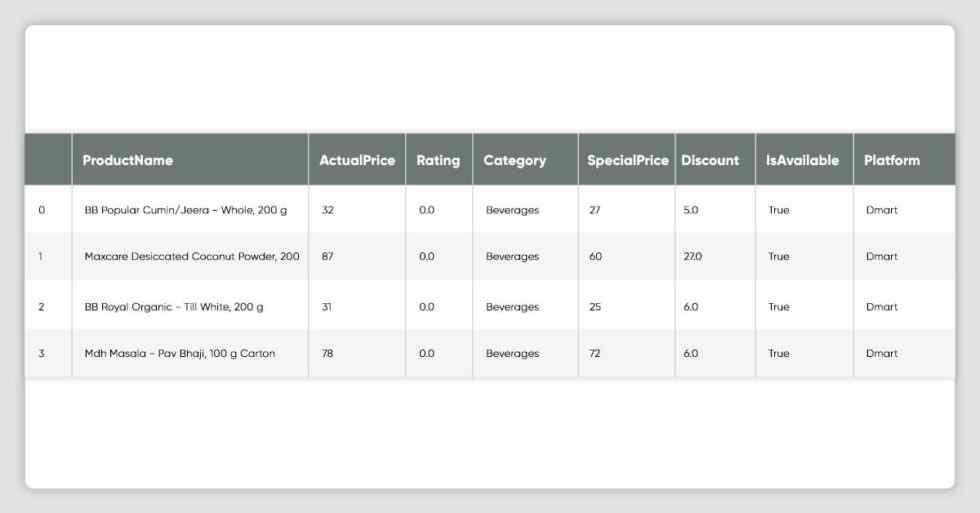
Task: Select rating 0.0 in Maxcare Coconut Powder row
Action: click(x=426, y=256)
